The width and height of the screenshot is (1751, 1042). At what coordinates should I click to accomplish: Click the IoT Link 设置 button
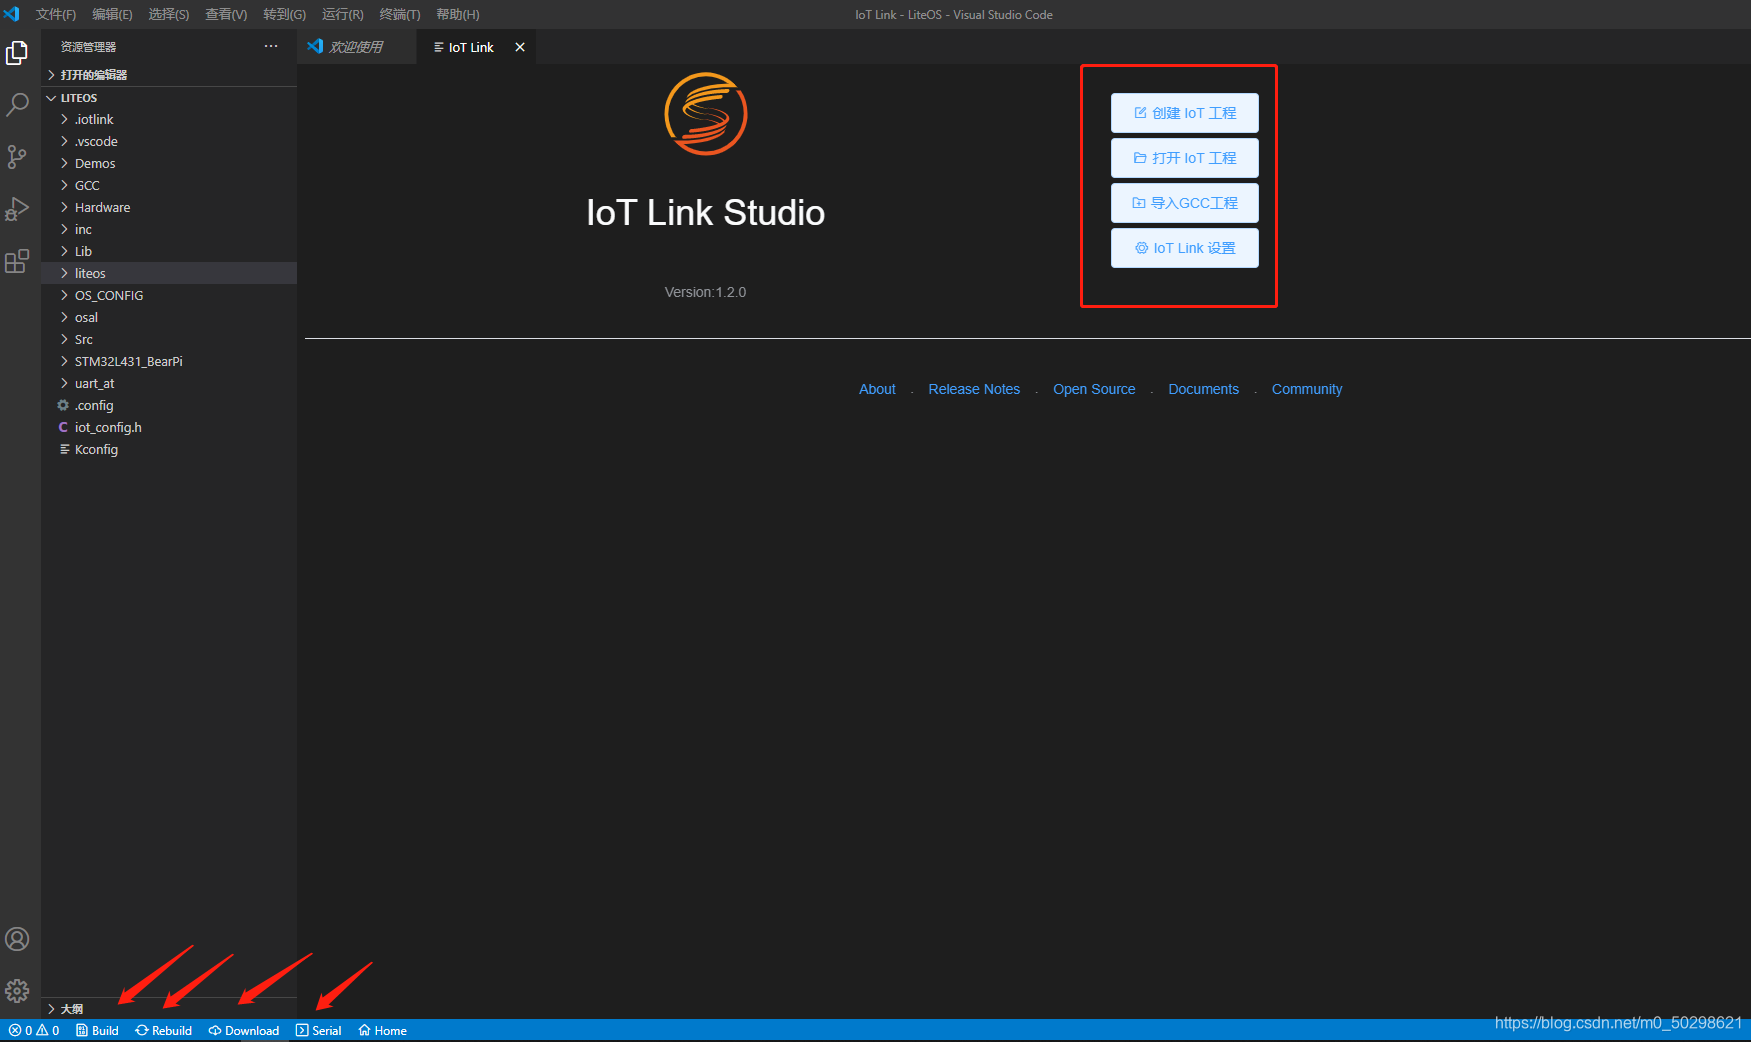[1185, 248]
